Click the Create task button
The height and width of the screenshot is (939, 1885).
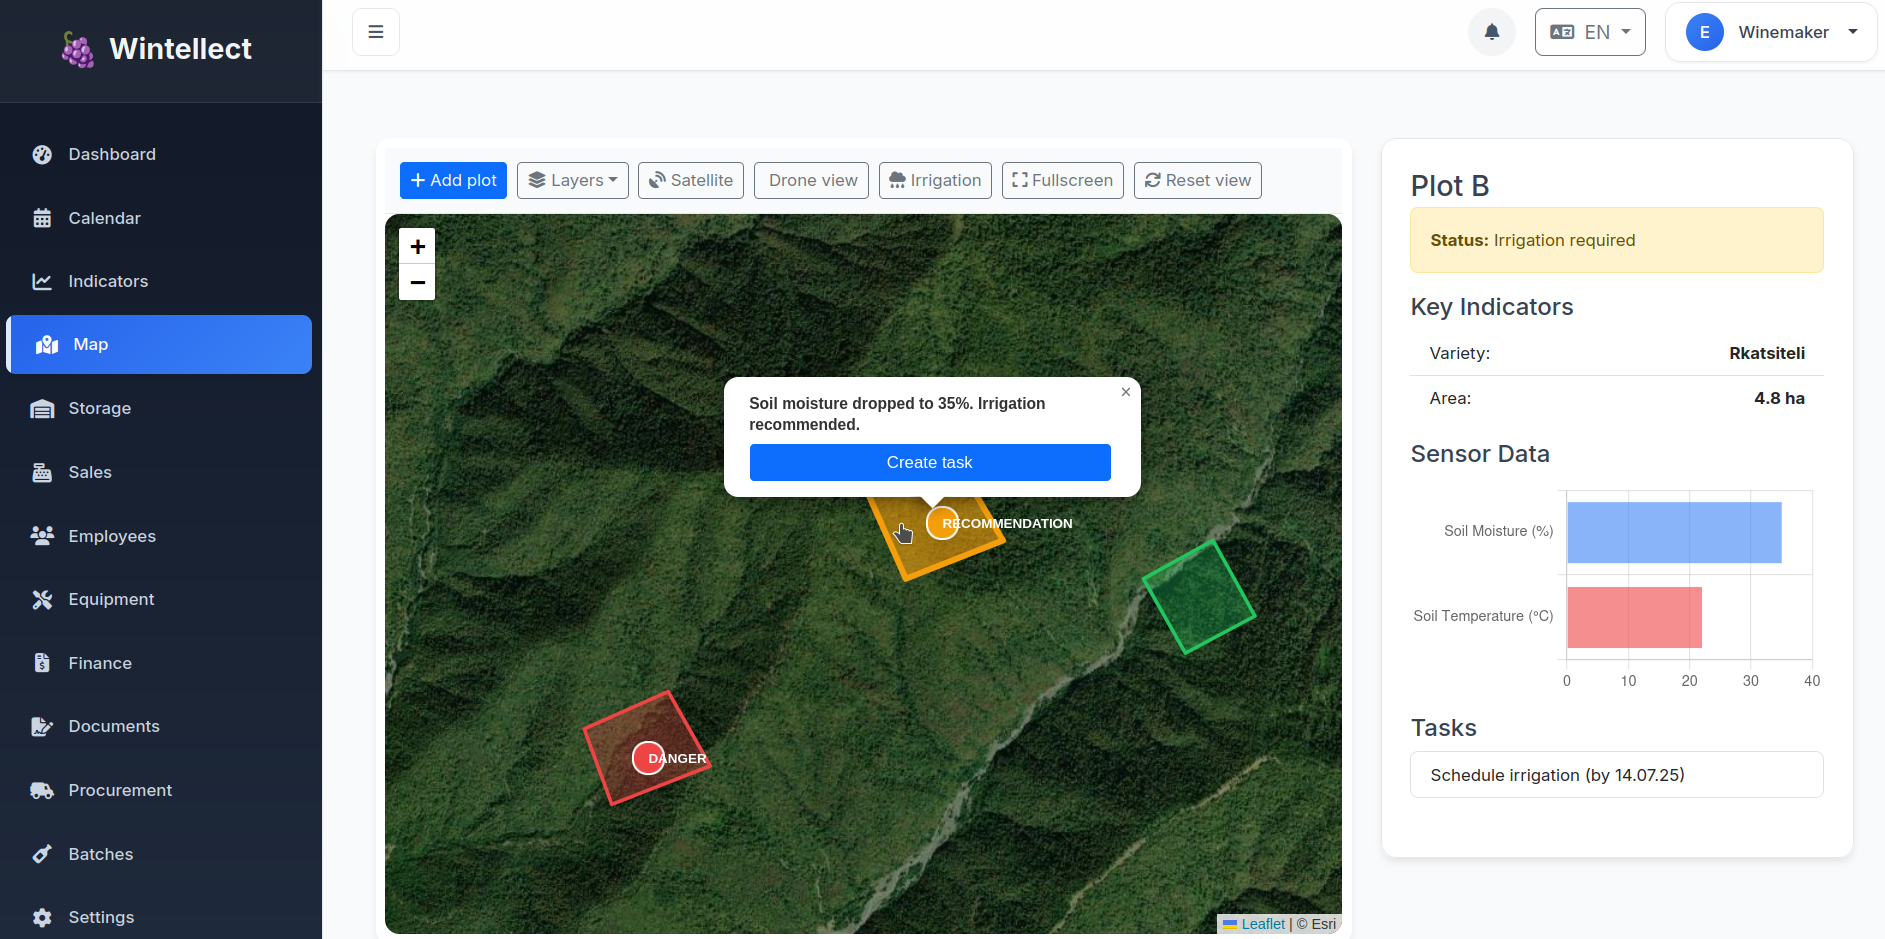pos(929,462)
